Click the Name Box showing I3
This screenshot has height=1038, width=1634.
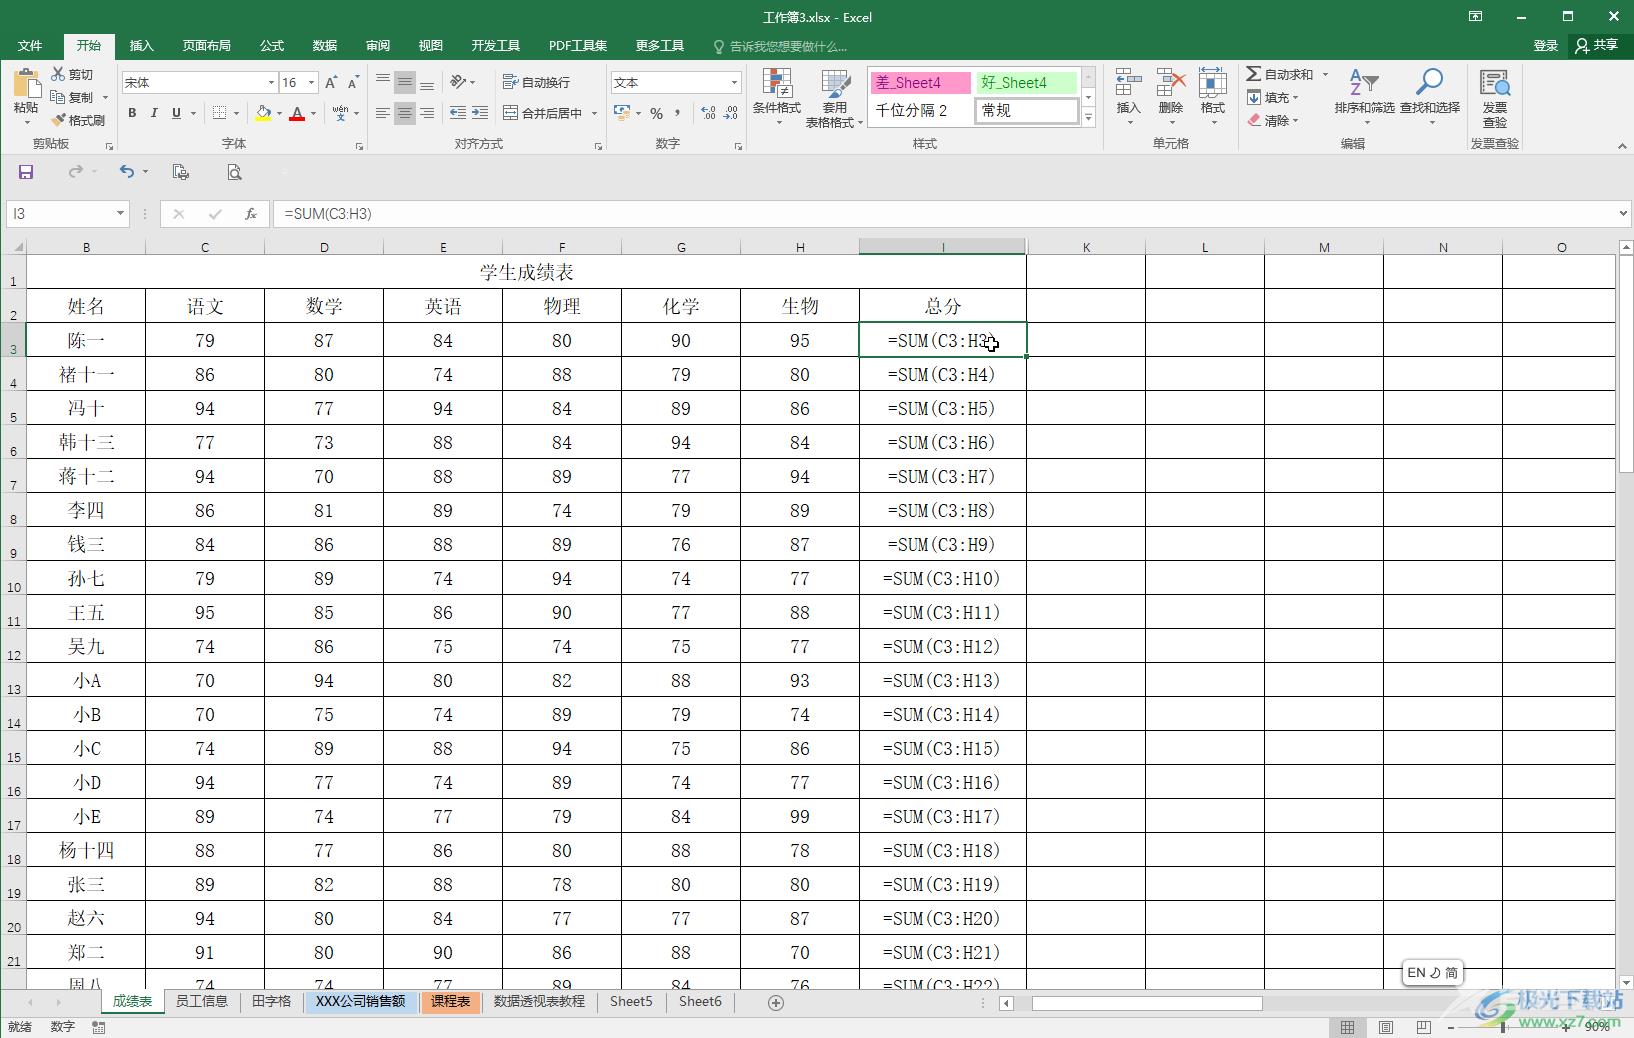[x=60, y=214]
